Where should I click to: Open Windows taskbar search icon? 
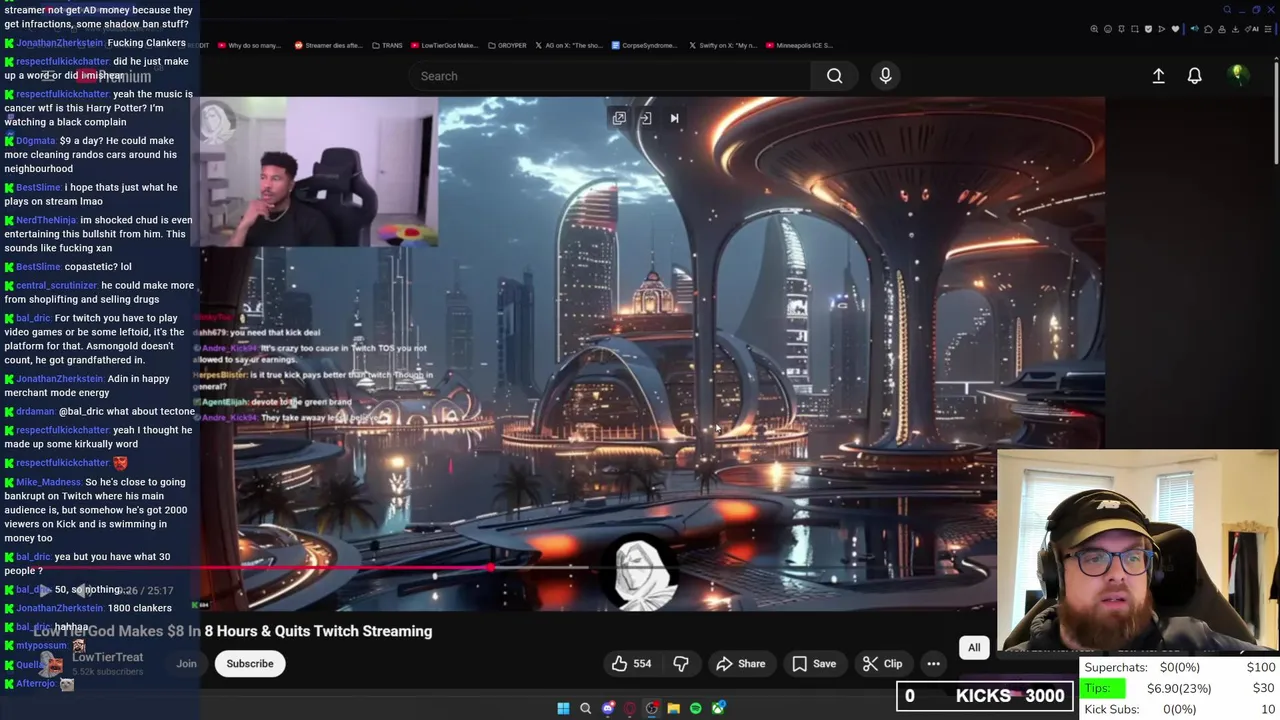pos(586,708)
